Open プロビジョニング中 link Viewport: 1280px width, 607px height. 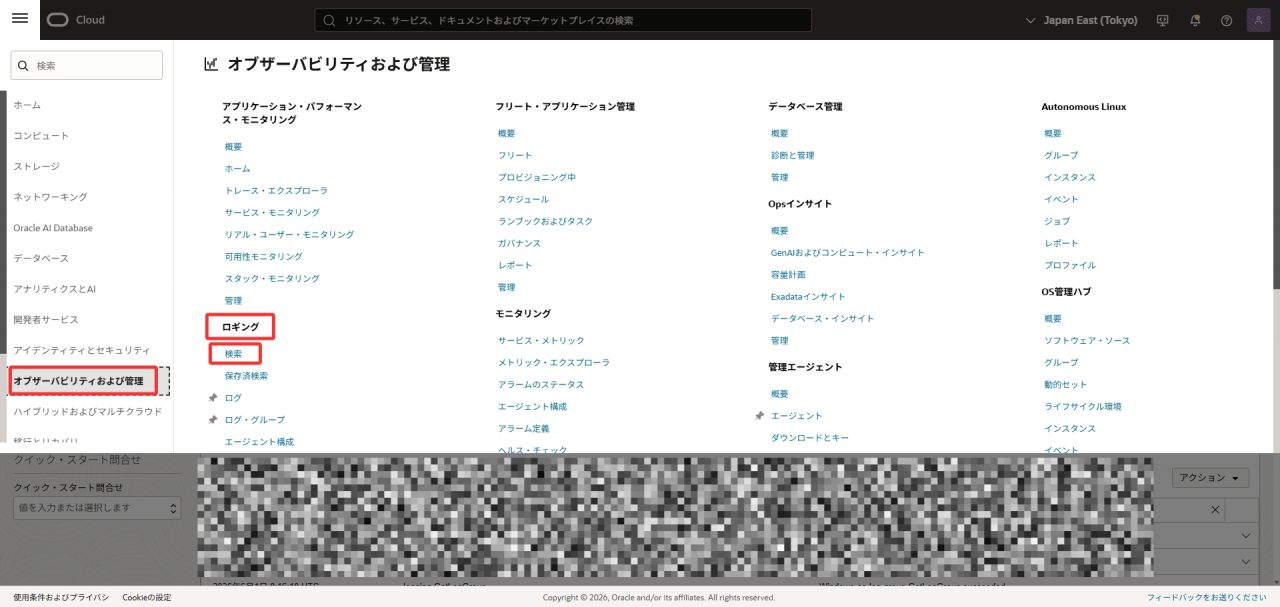(x=537, y=177)
